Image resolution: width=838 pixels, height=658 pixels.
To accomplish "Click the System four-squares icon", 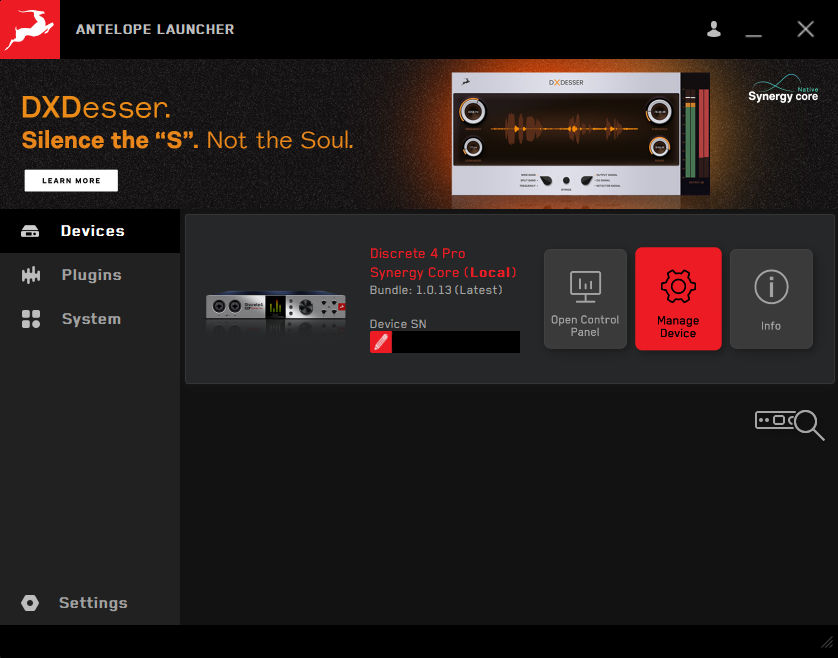I will [31, 319].
